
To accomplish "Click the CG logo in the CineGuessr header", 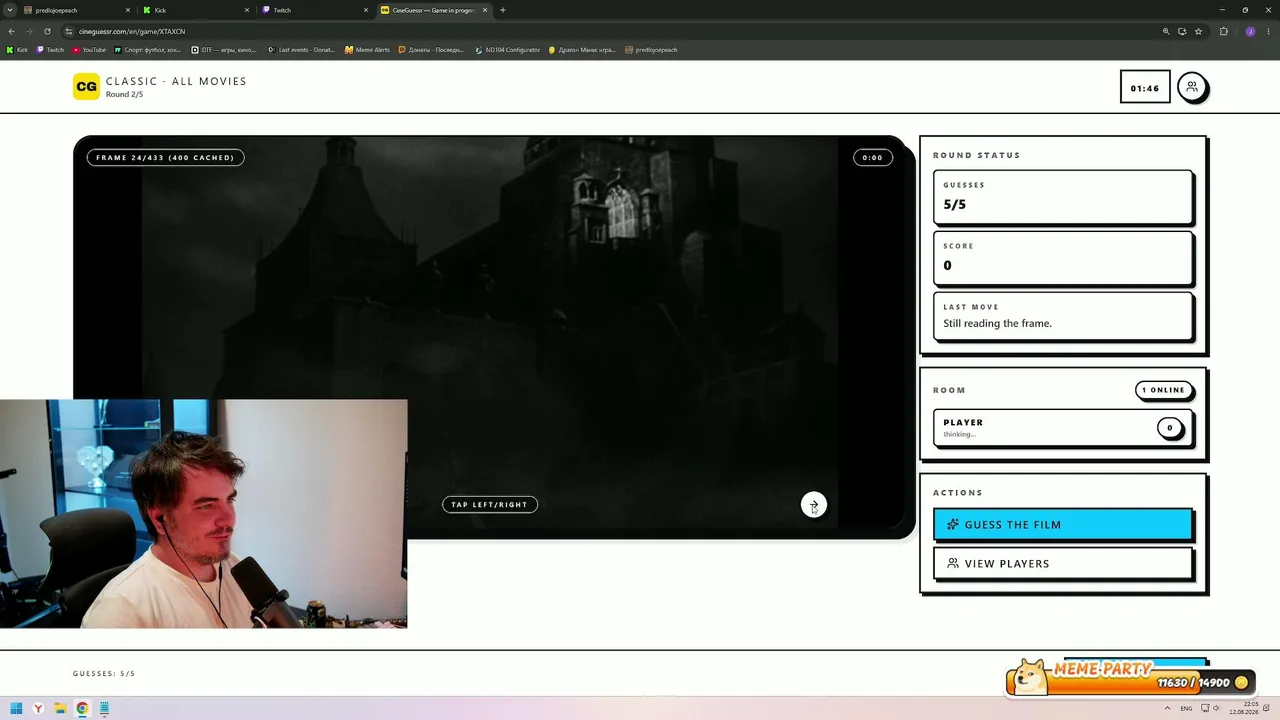I will [87, 87].
